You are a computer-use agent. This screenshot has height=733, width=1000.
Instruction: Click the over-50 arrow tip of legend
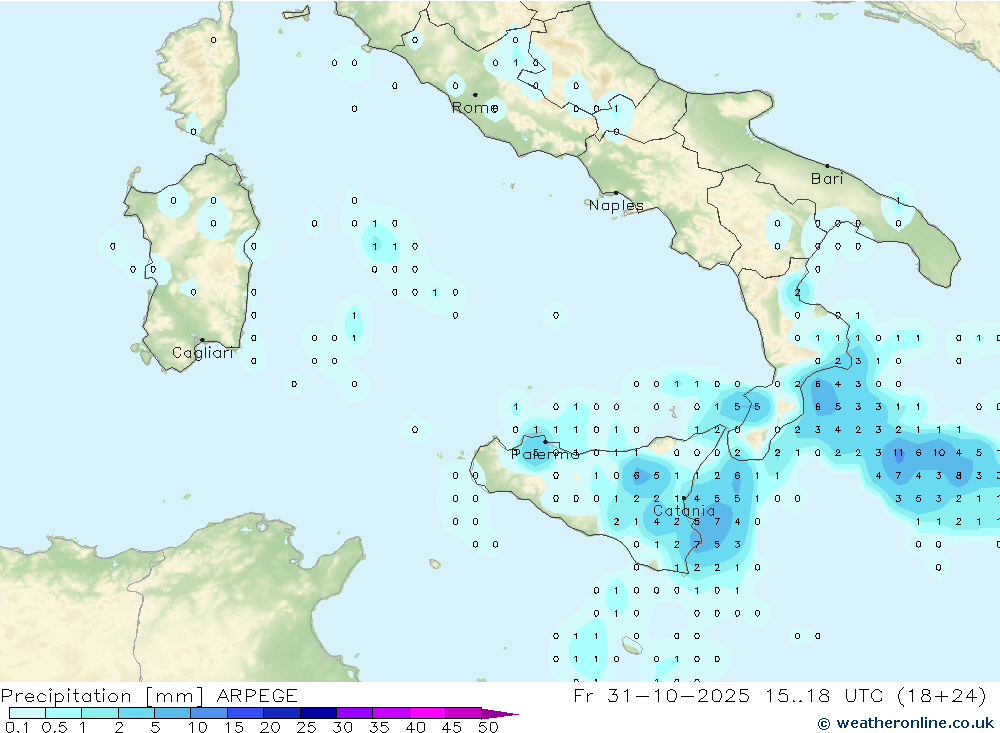[x=501, y=714]
